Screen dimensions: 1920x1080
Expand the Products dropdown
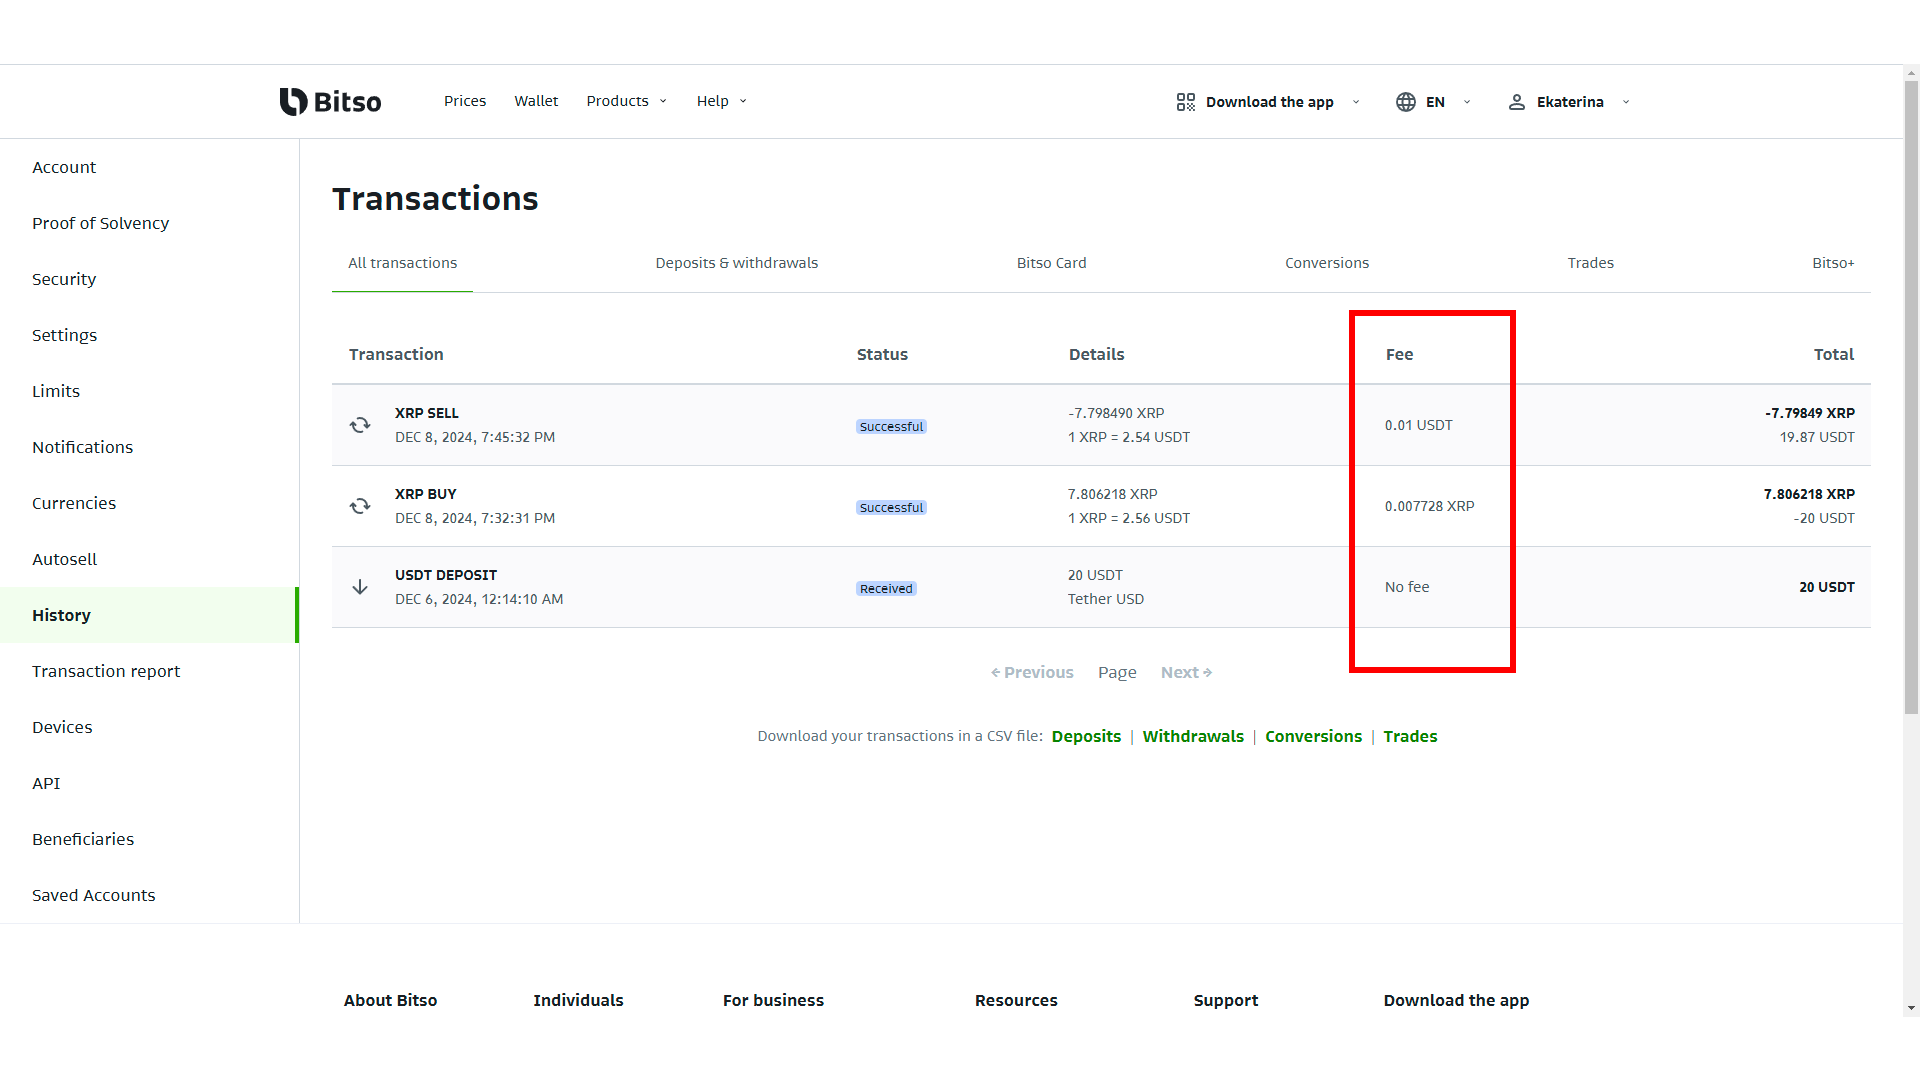point(627,101)
